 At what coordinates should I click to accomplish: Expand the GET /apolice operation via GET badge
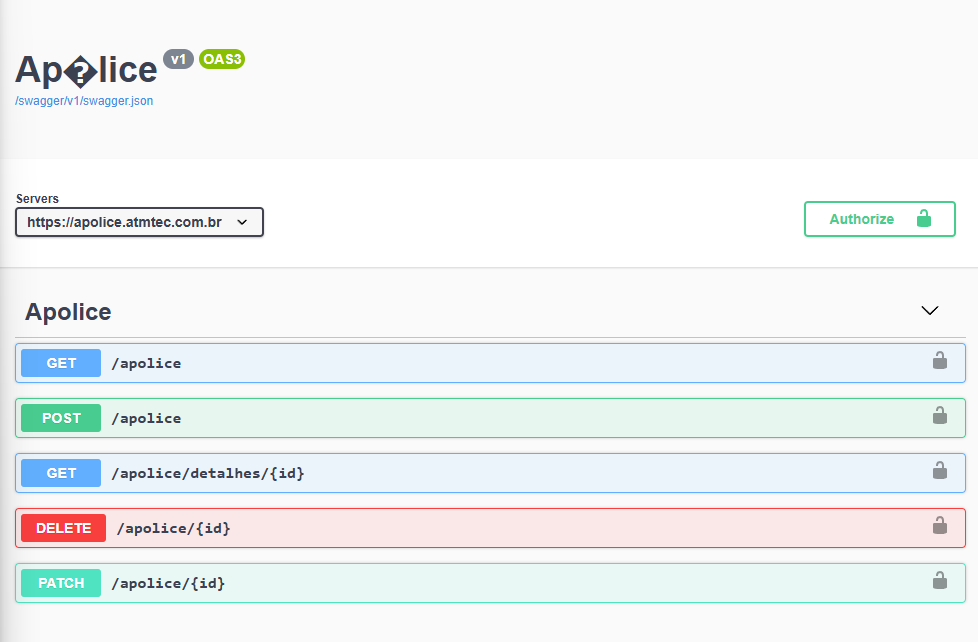point(61,363)
